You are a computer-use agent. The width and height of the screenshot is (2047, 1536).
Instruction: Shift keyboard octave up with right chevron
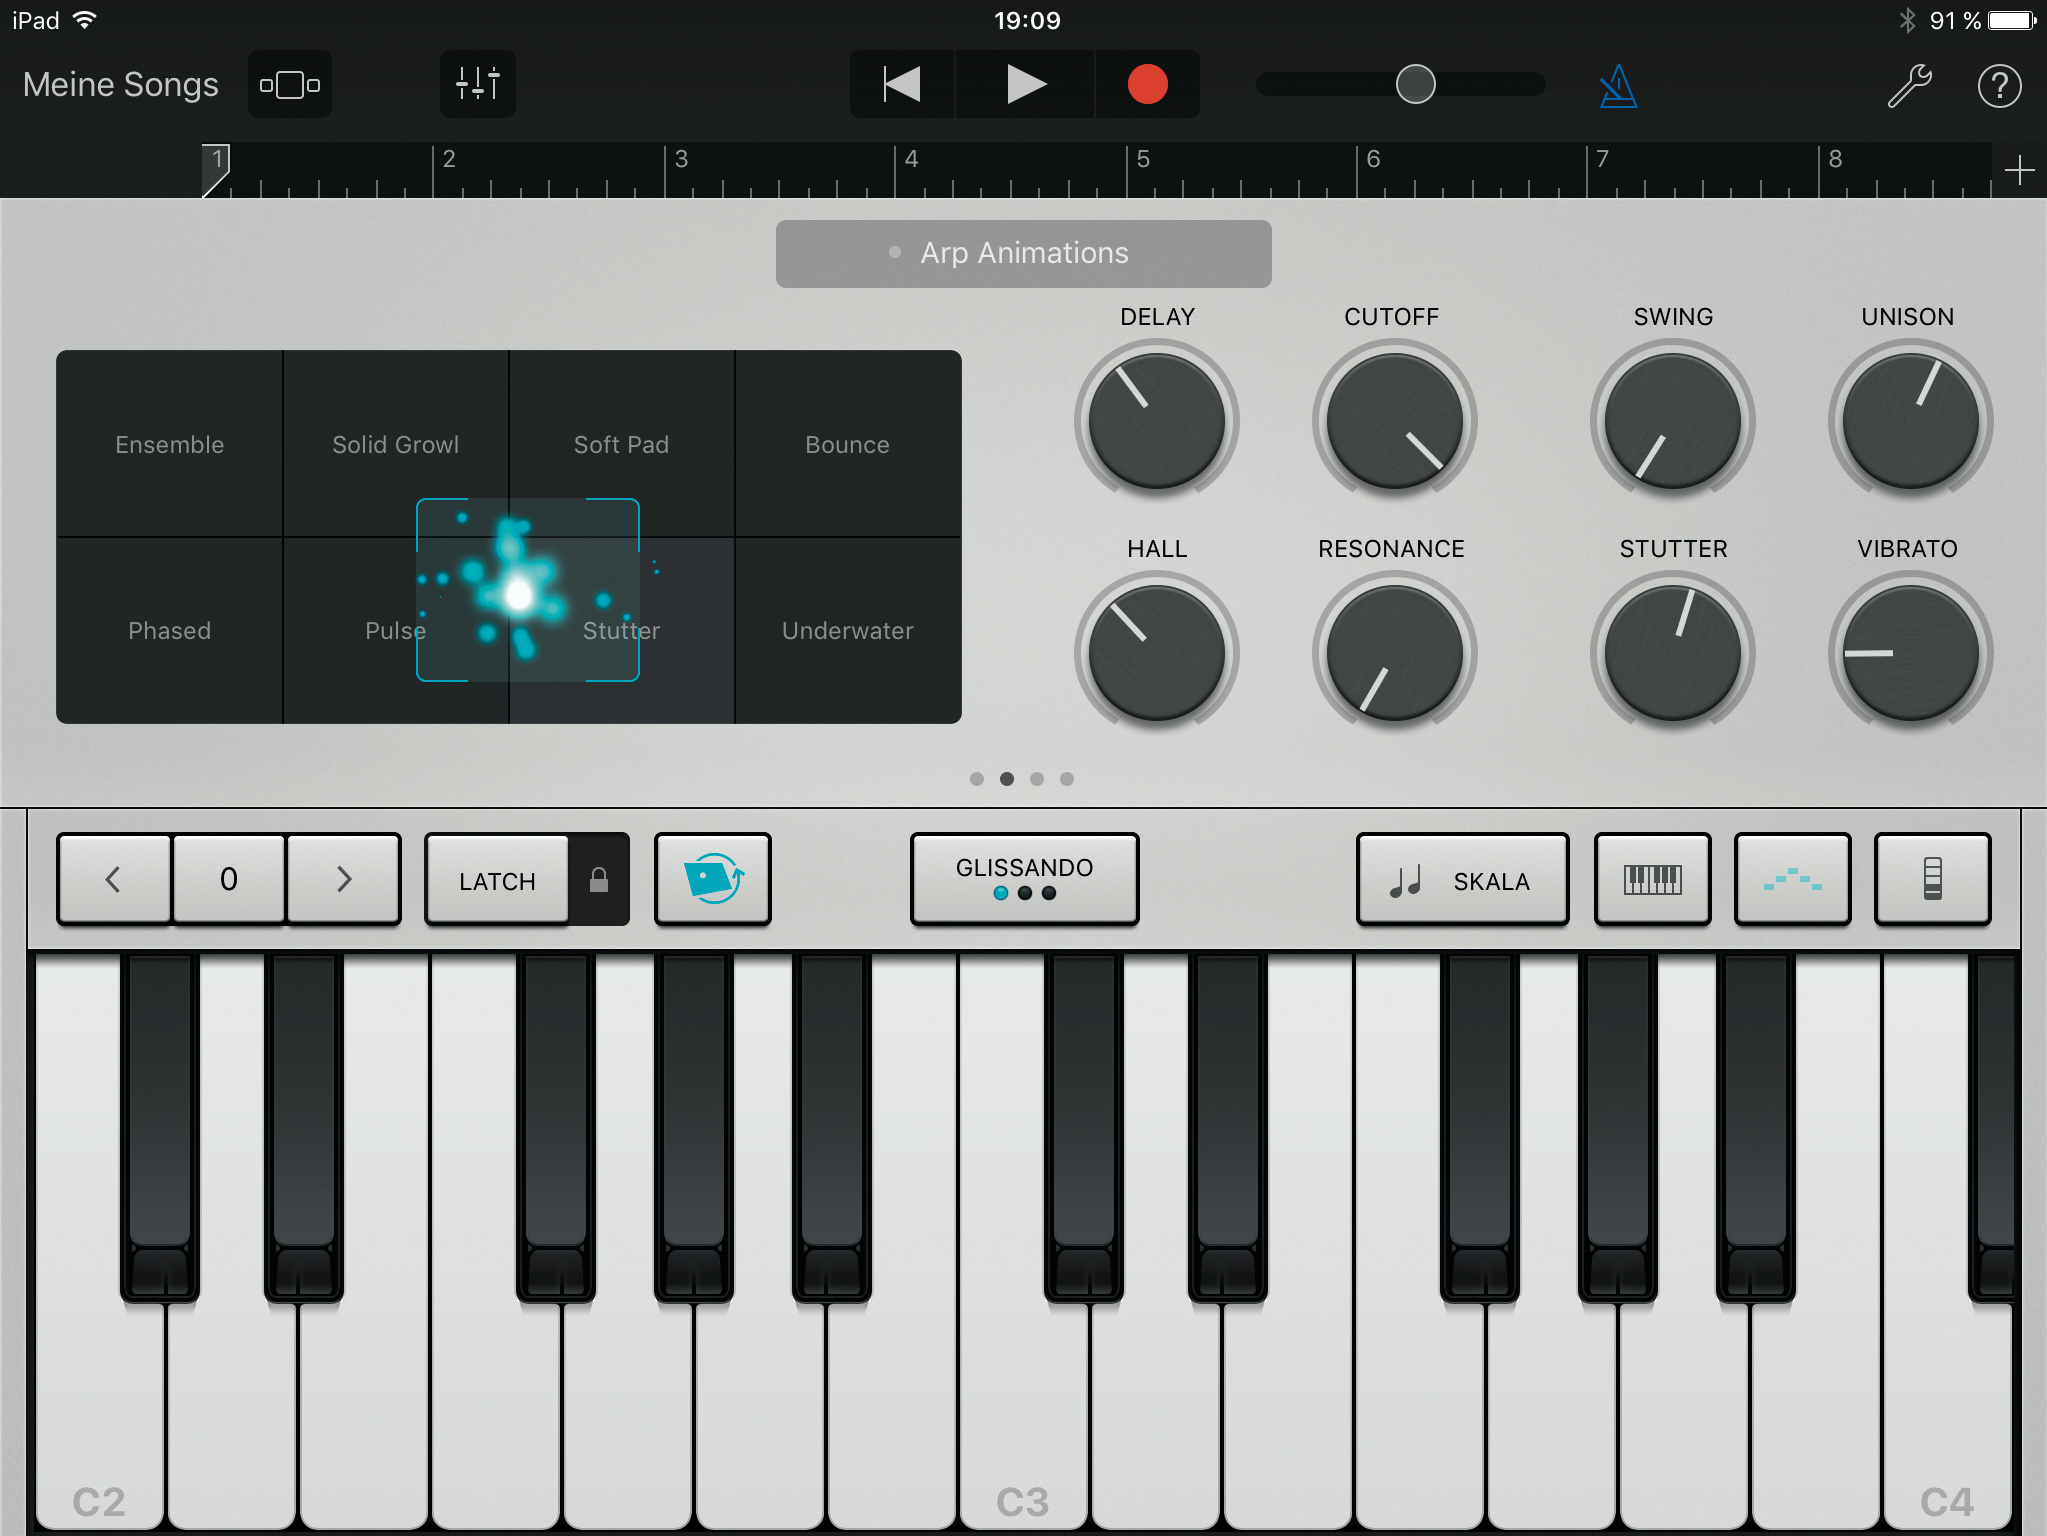coord(343,880)
